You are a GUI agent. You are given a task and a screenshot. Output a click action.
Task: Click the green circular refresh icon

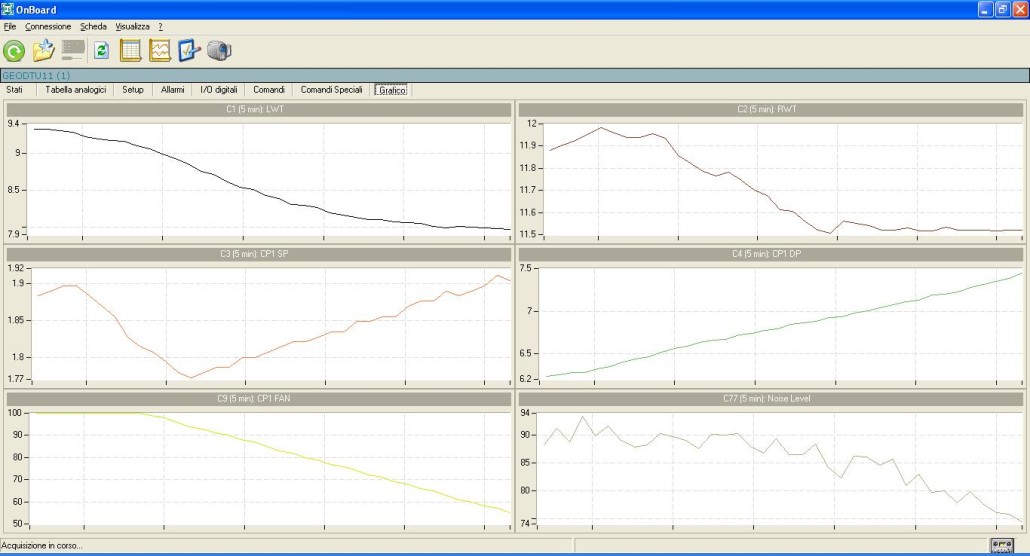(14, 50)
